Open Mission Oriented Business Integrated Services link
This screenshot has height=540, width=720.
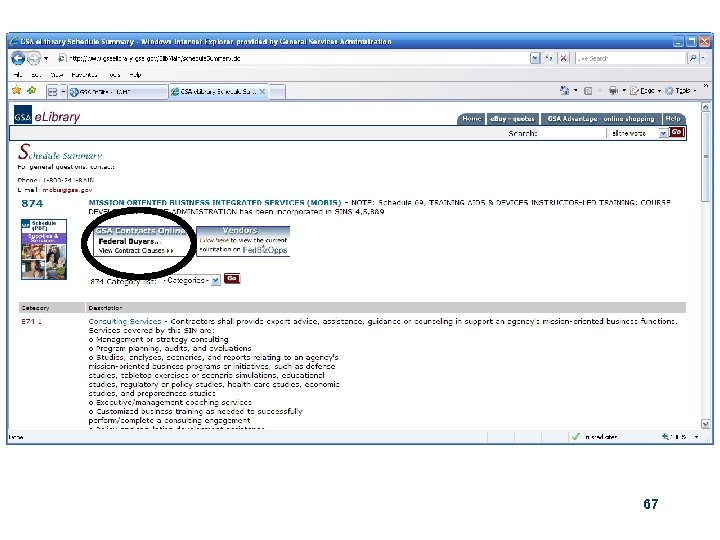tap(215, 202)
